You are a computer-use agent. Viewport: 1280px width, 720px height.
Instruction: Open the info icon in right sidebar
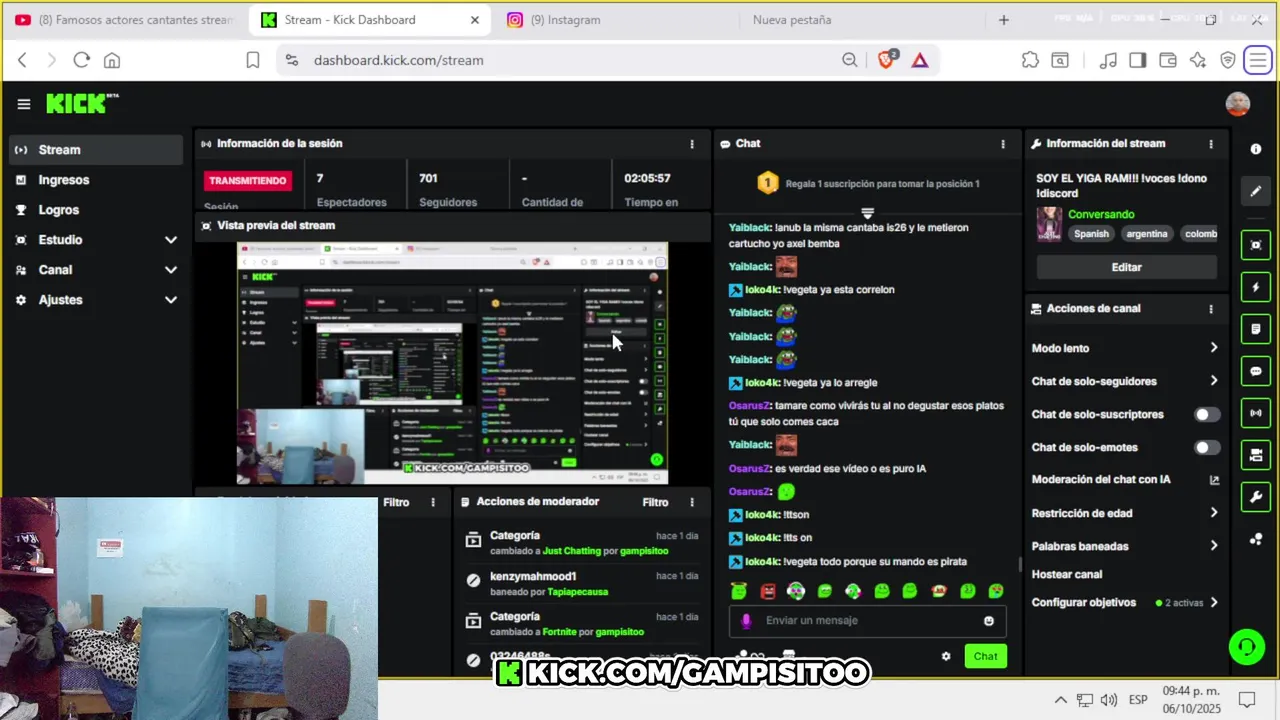pyautogui.click(x=1256, y=149)
